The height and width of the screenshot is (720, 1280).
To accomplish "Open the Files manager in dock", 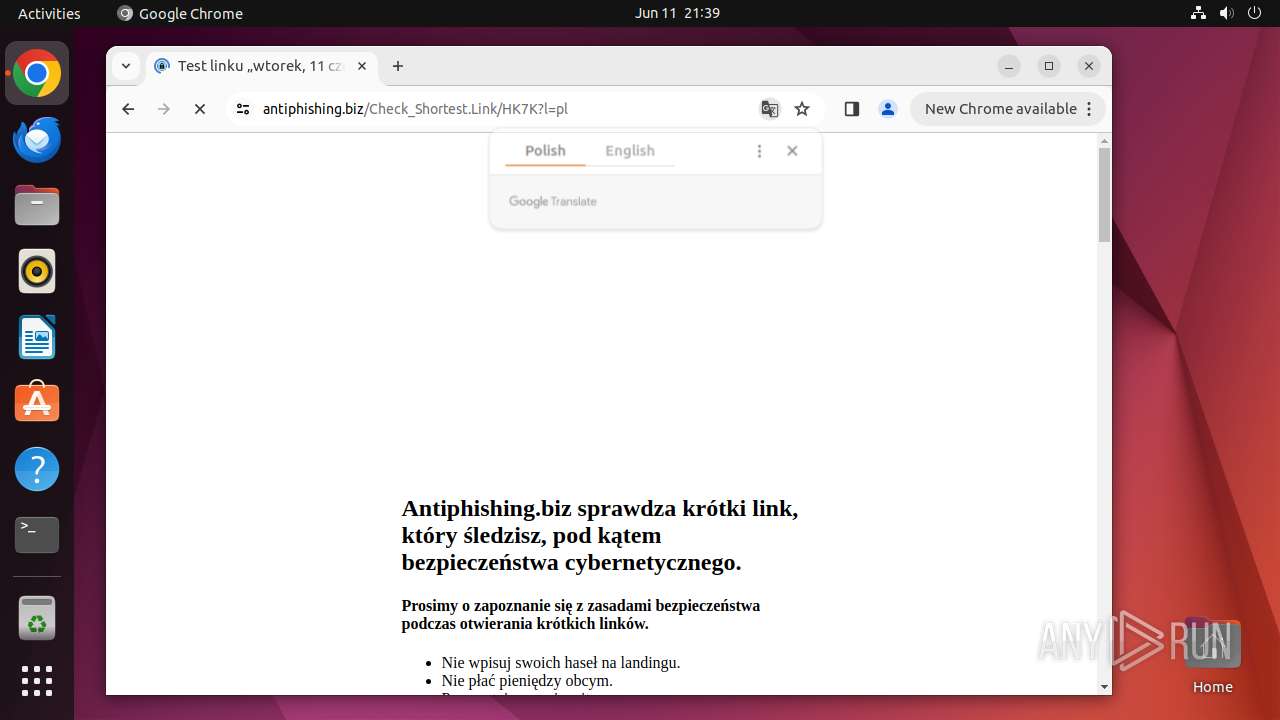I will coord(37,206).
